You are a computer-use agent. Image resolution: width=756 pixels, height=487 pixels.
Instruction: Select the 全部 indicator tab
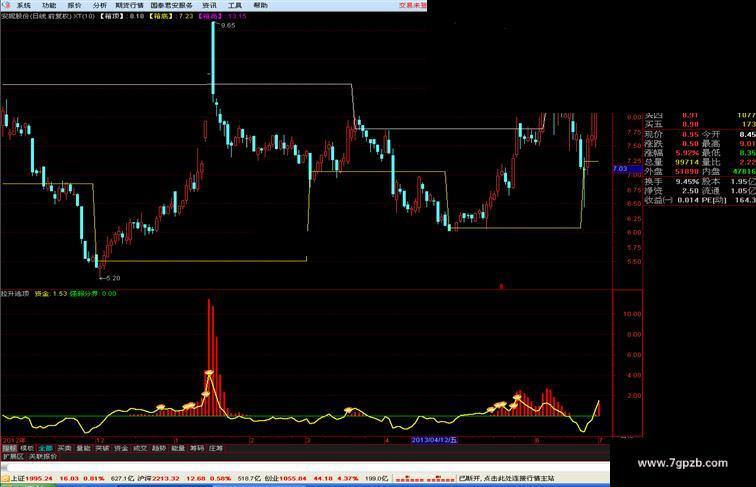46,448
